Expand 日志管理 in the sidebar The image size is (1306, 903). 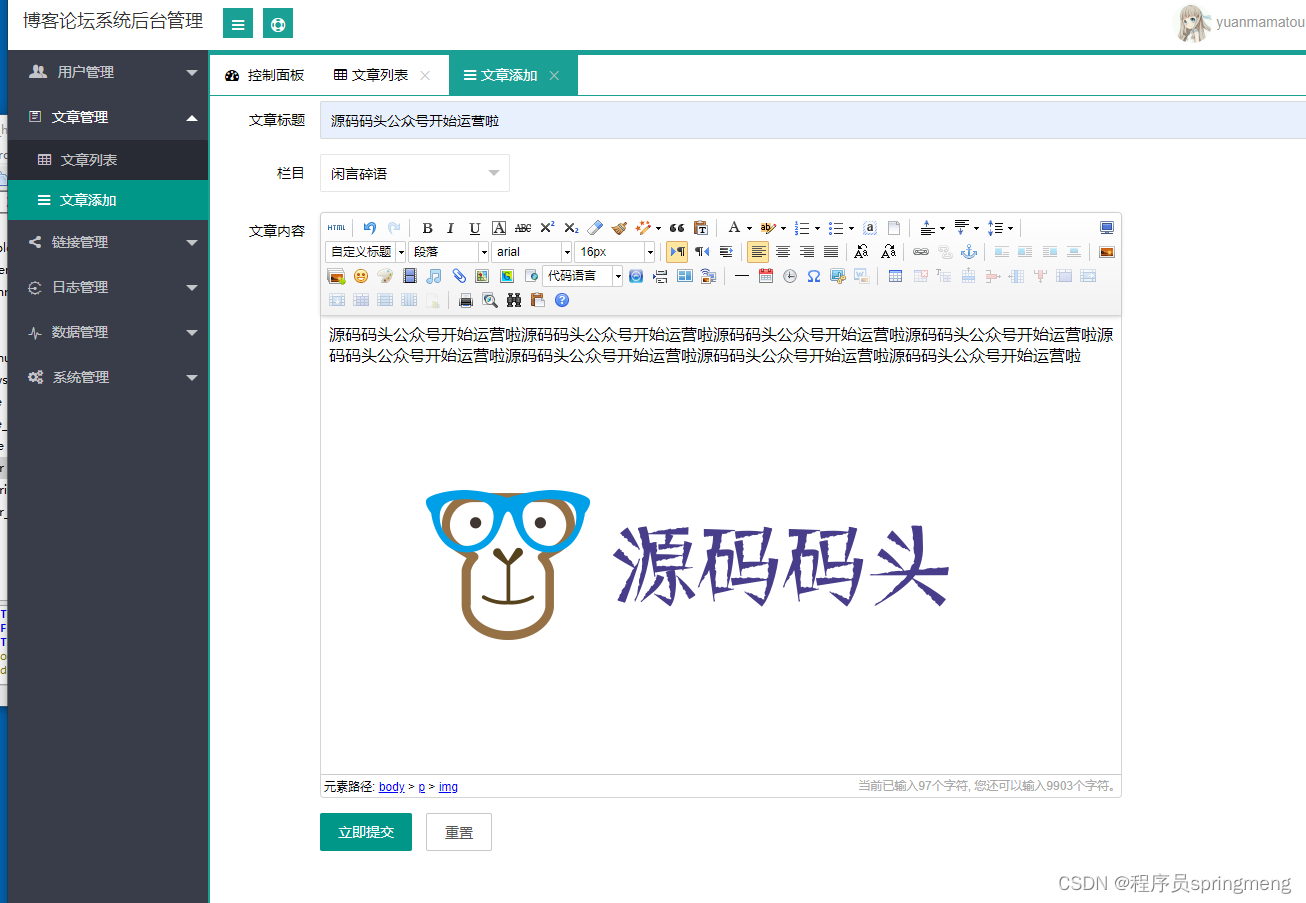108,287
